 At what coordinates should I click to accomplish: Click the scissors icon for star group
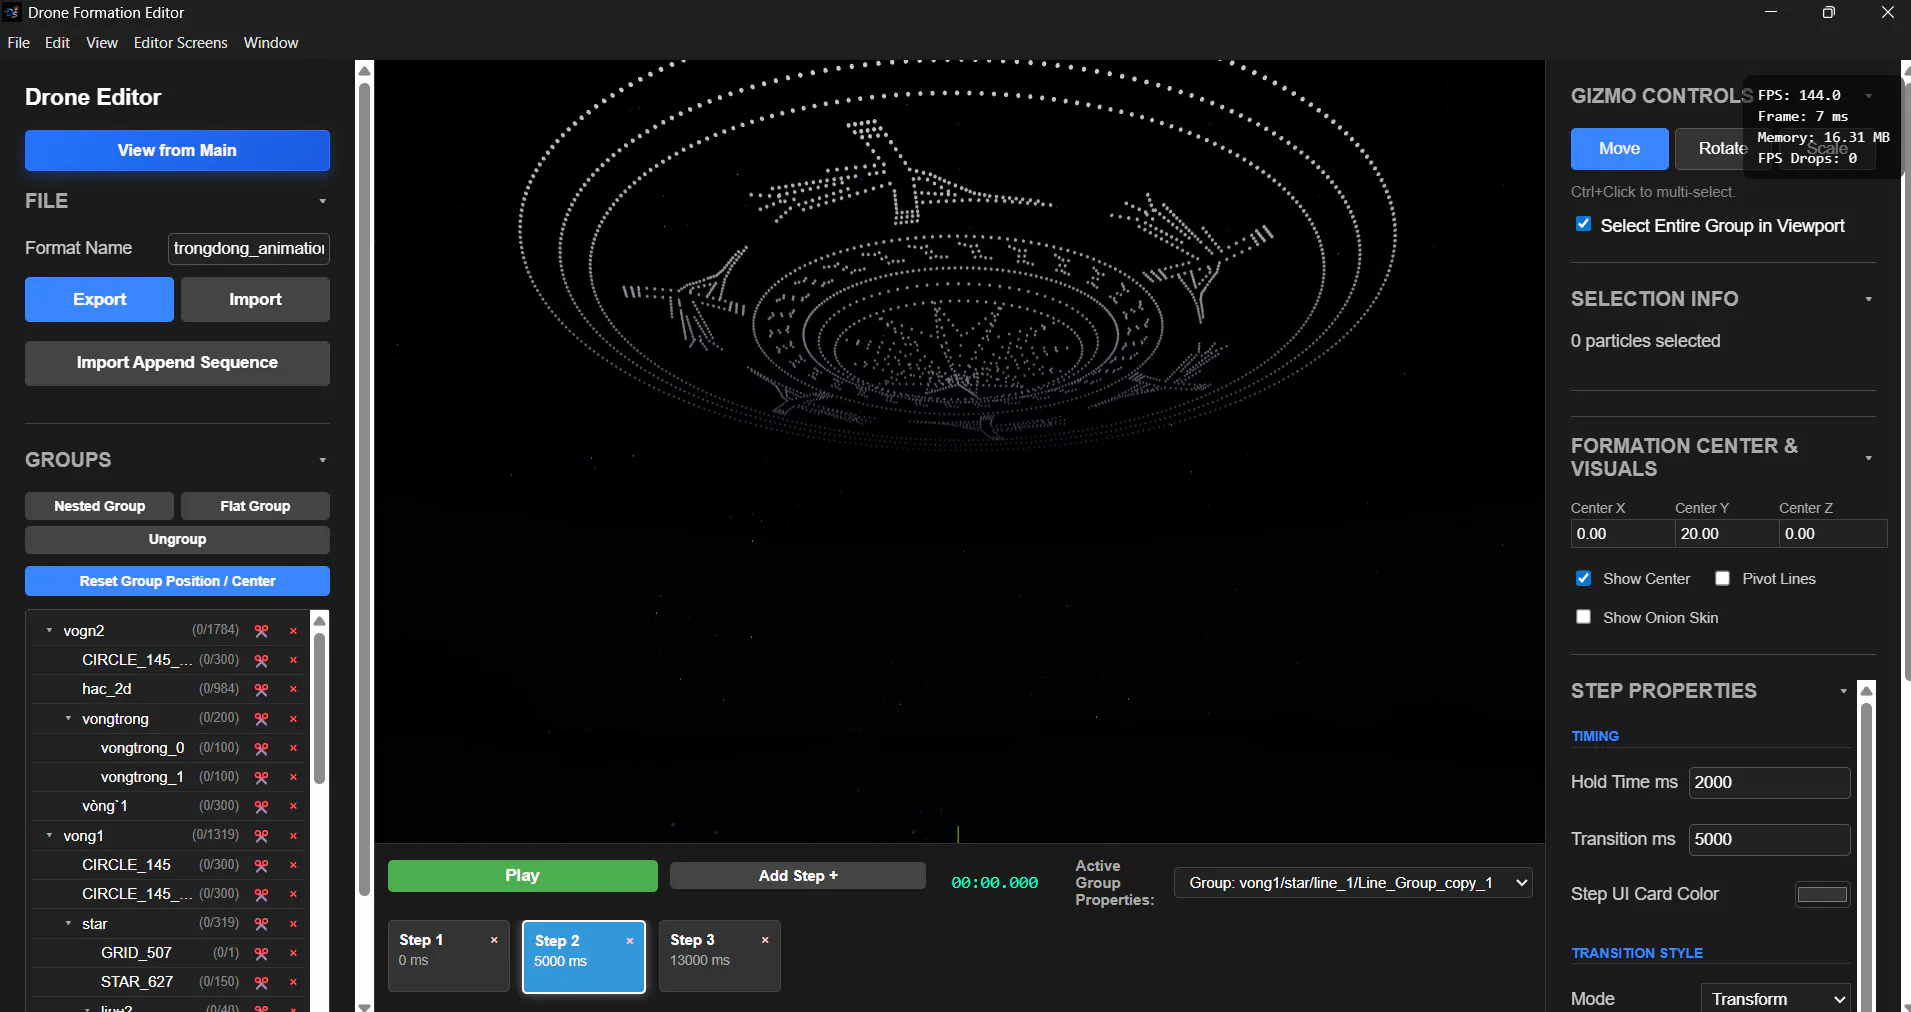click(261, 924)
